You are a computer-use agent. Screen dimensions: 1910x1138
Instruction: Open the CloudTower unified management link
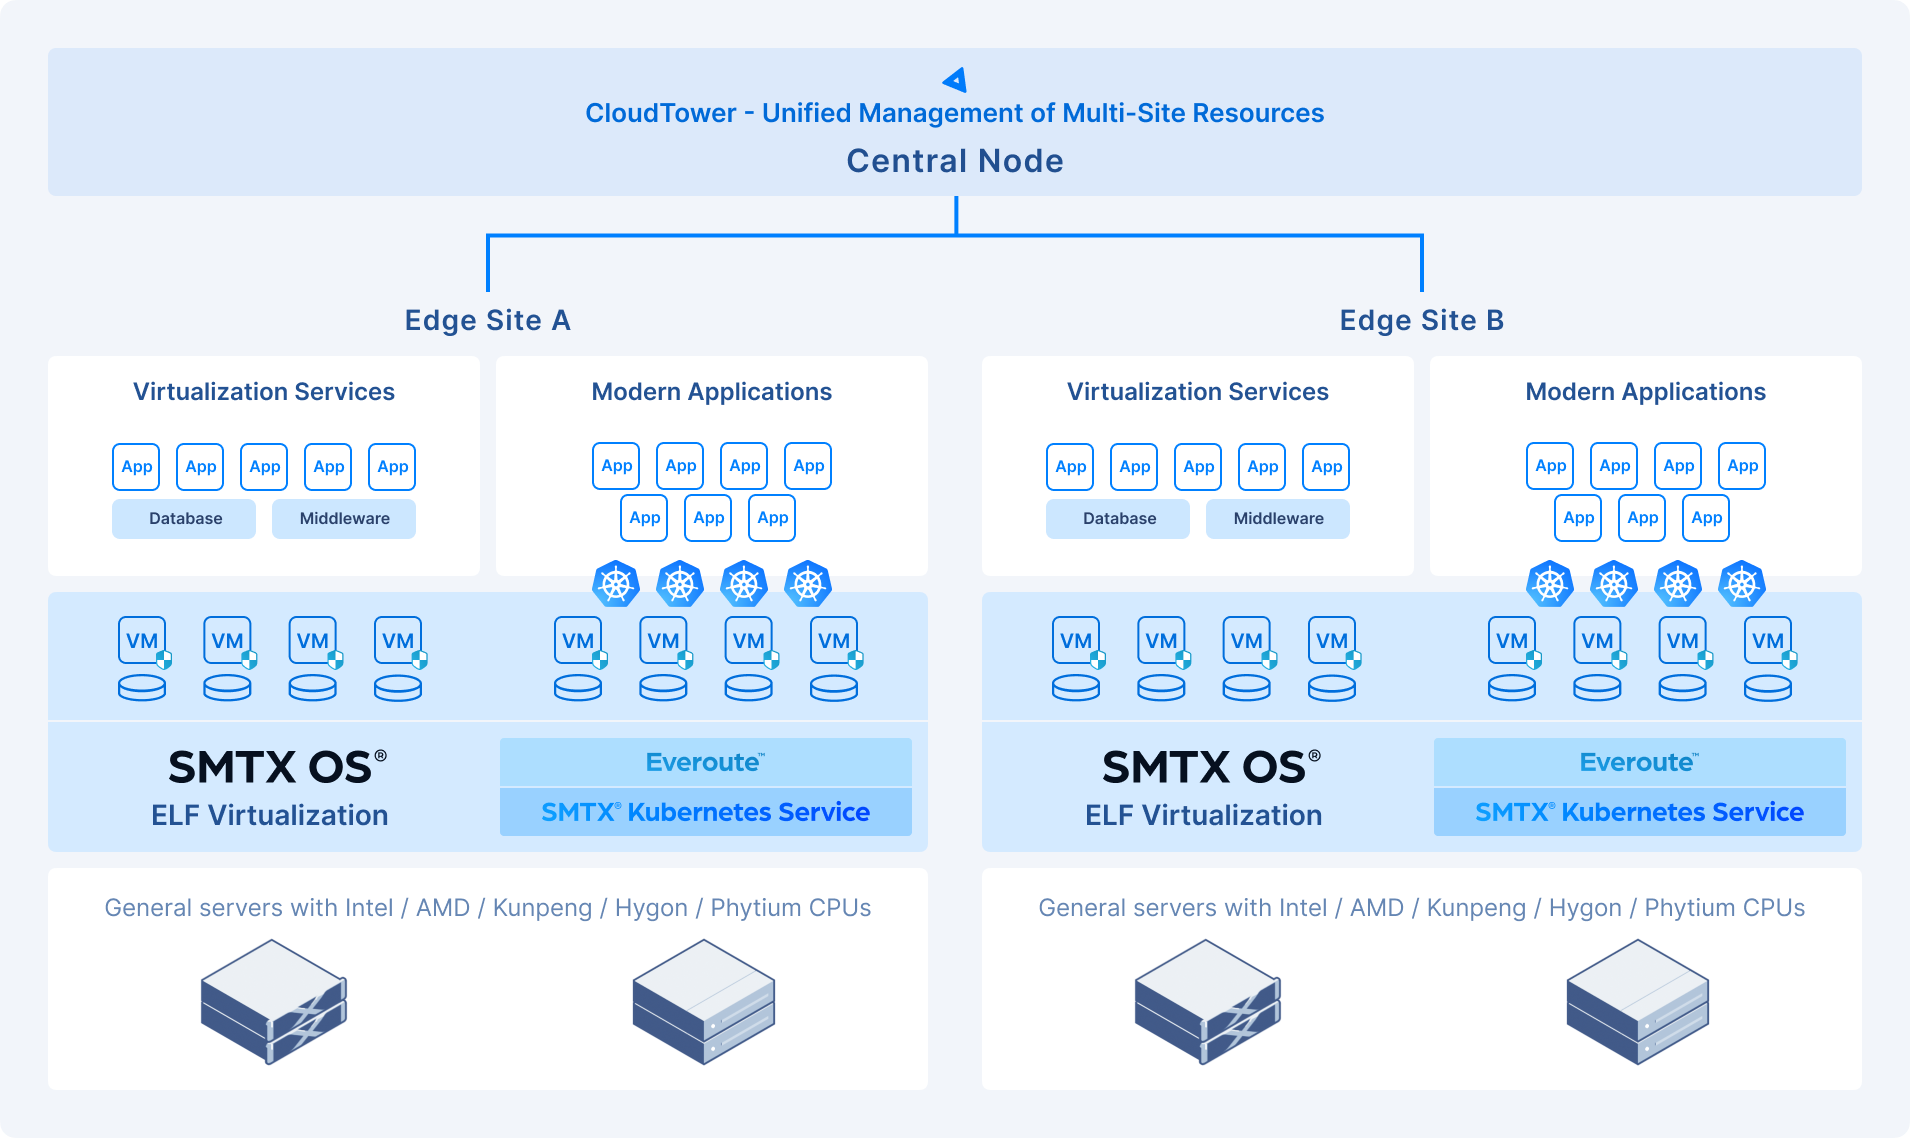point(954,113)
